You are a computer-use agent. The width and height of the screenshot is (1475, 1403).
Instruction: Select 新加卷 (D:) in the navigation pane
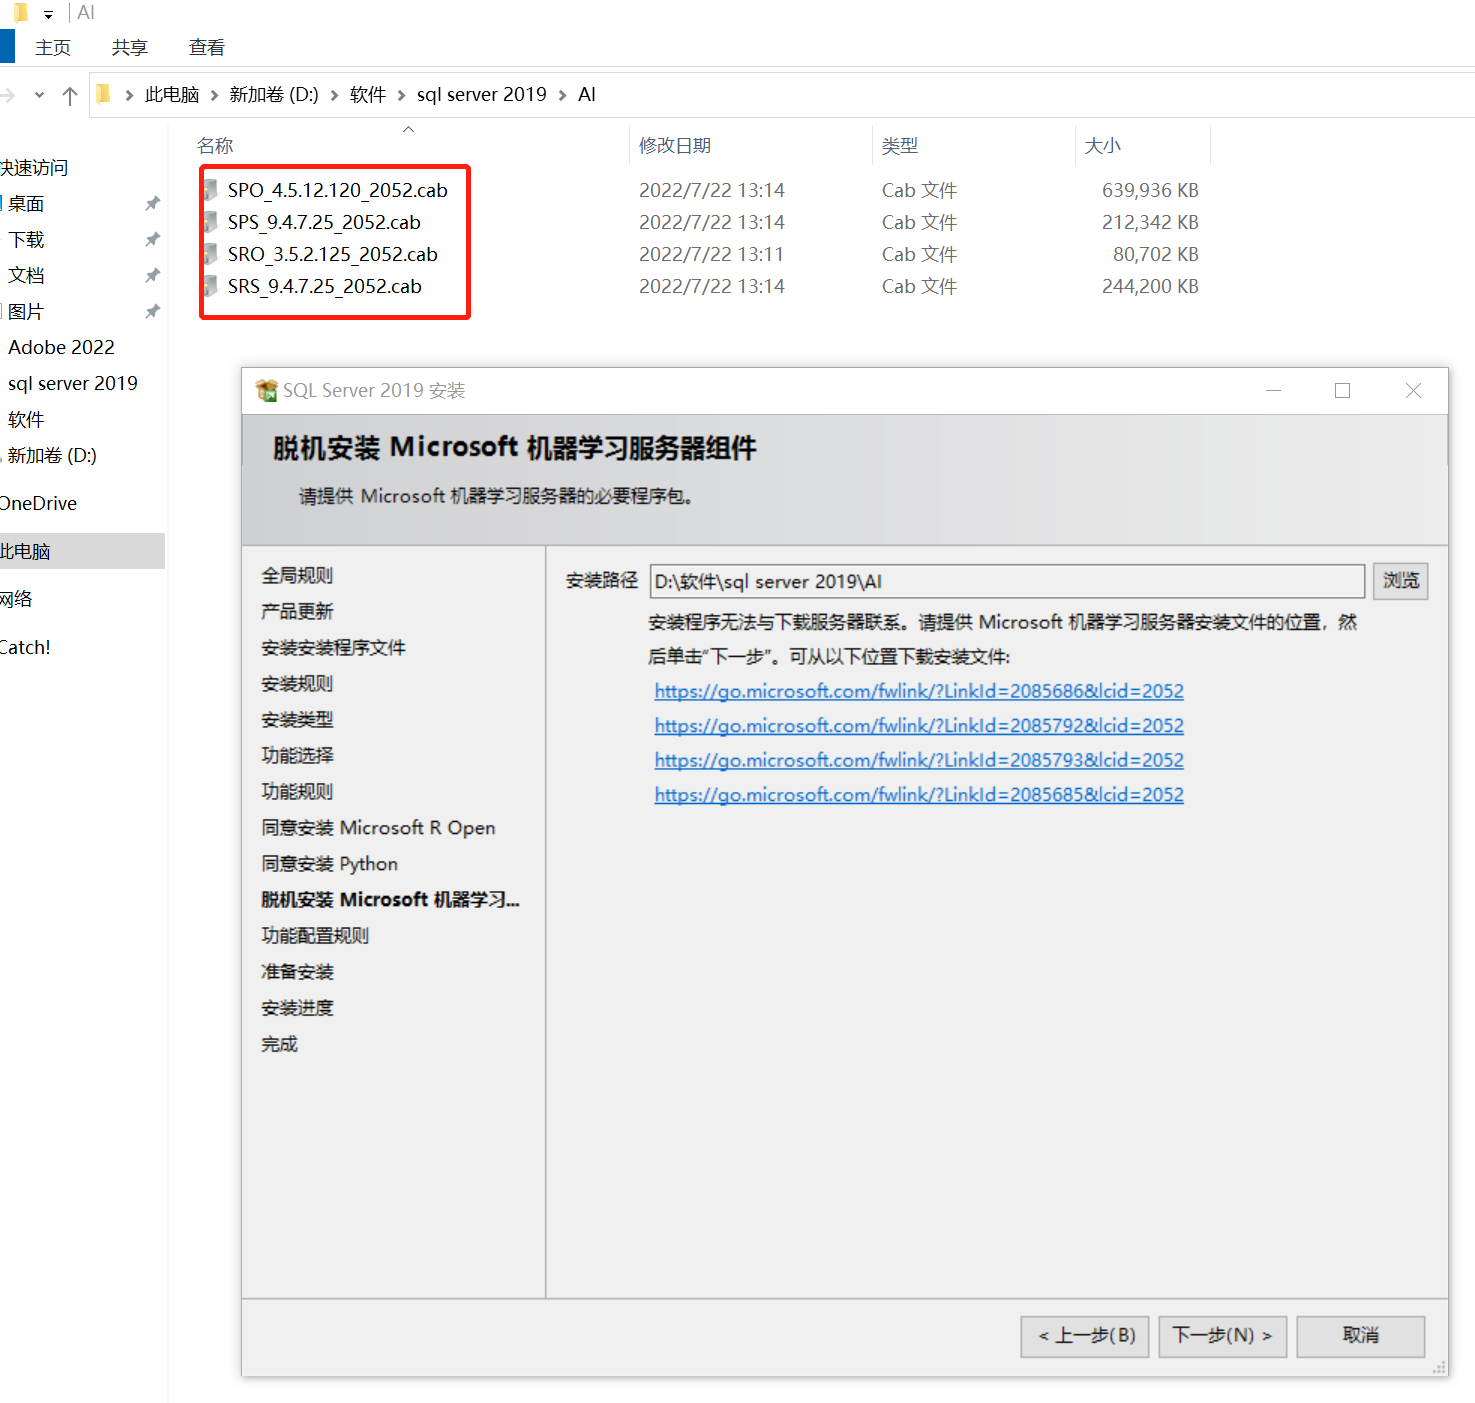[x=52, y=456]
